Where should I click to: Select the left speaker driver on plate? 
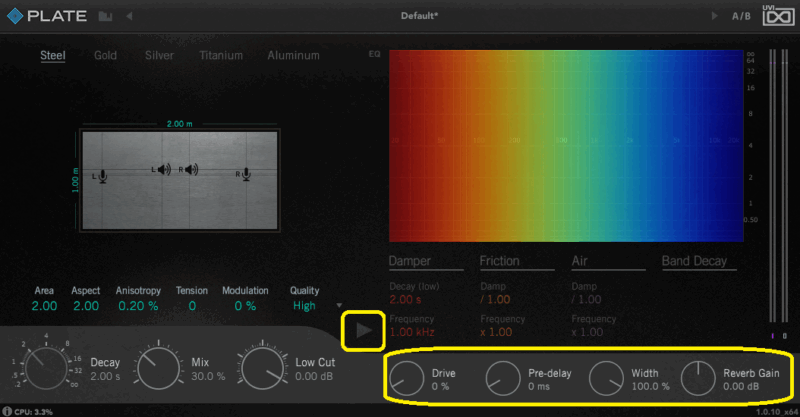tap(161, 170)
